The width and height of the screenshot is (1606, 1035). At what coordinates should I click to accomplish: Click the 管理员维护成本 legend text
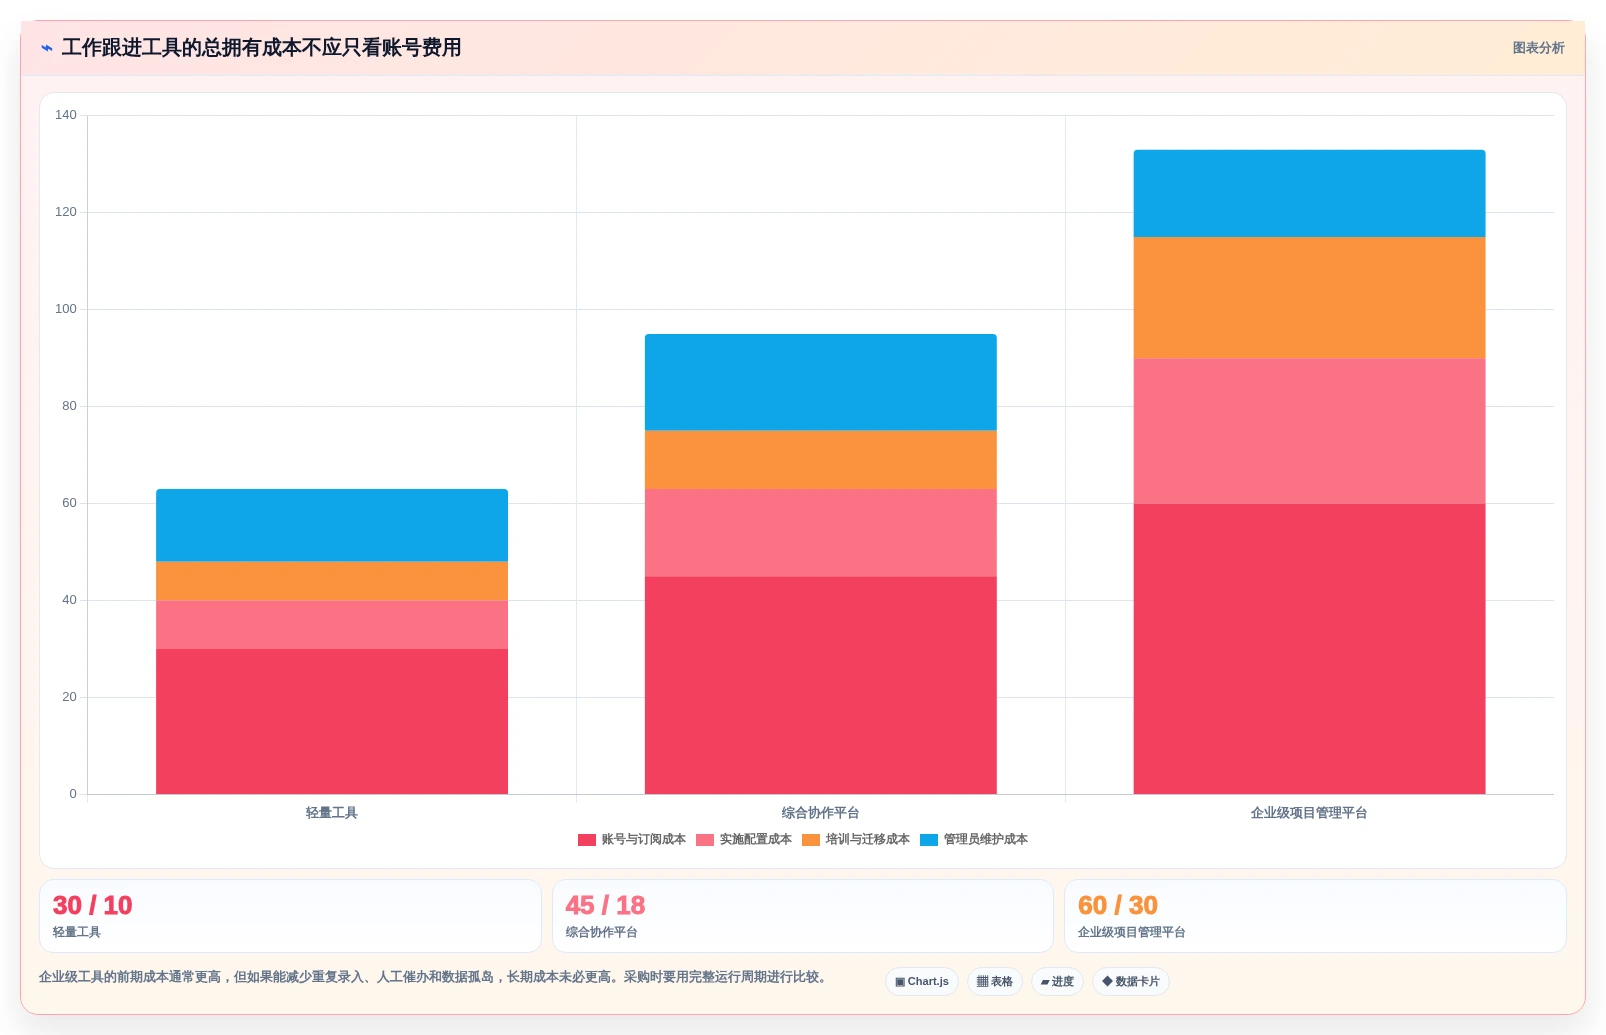tap(985, 840)
